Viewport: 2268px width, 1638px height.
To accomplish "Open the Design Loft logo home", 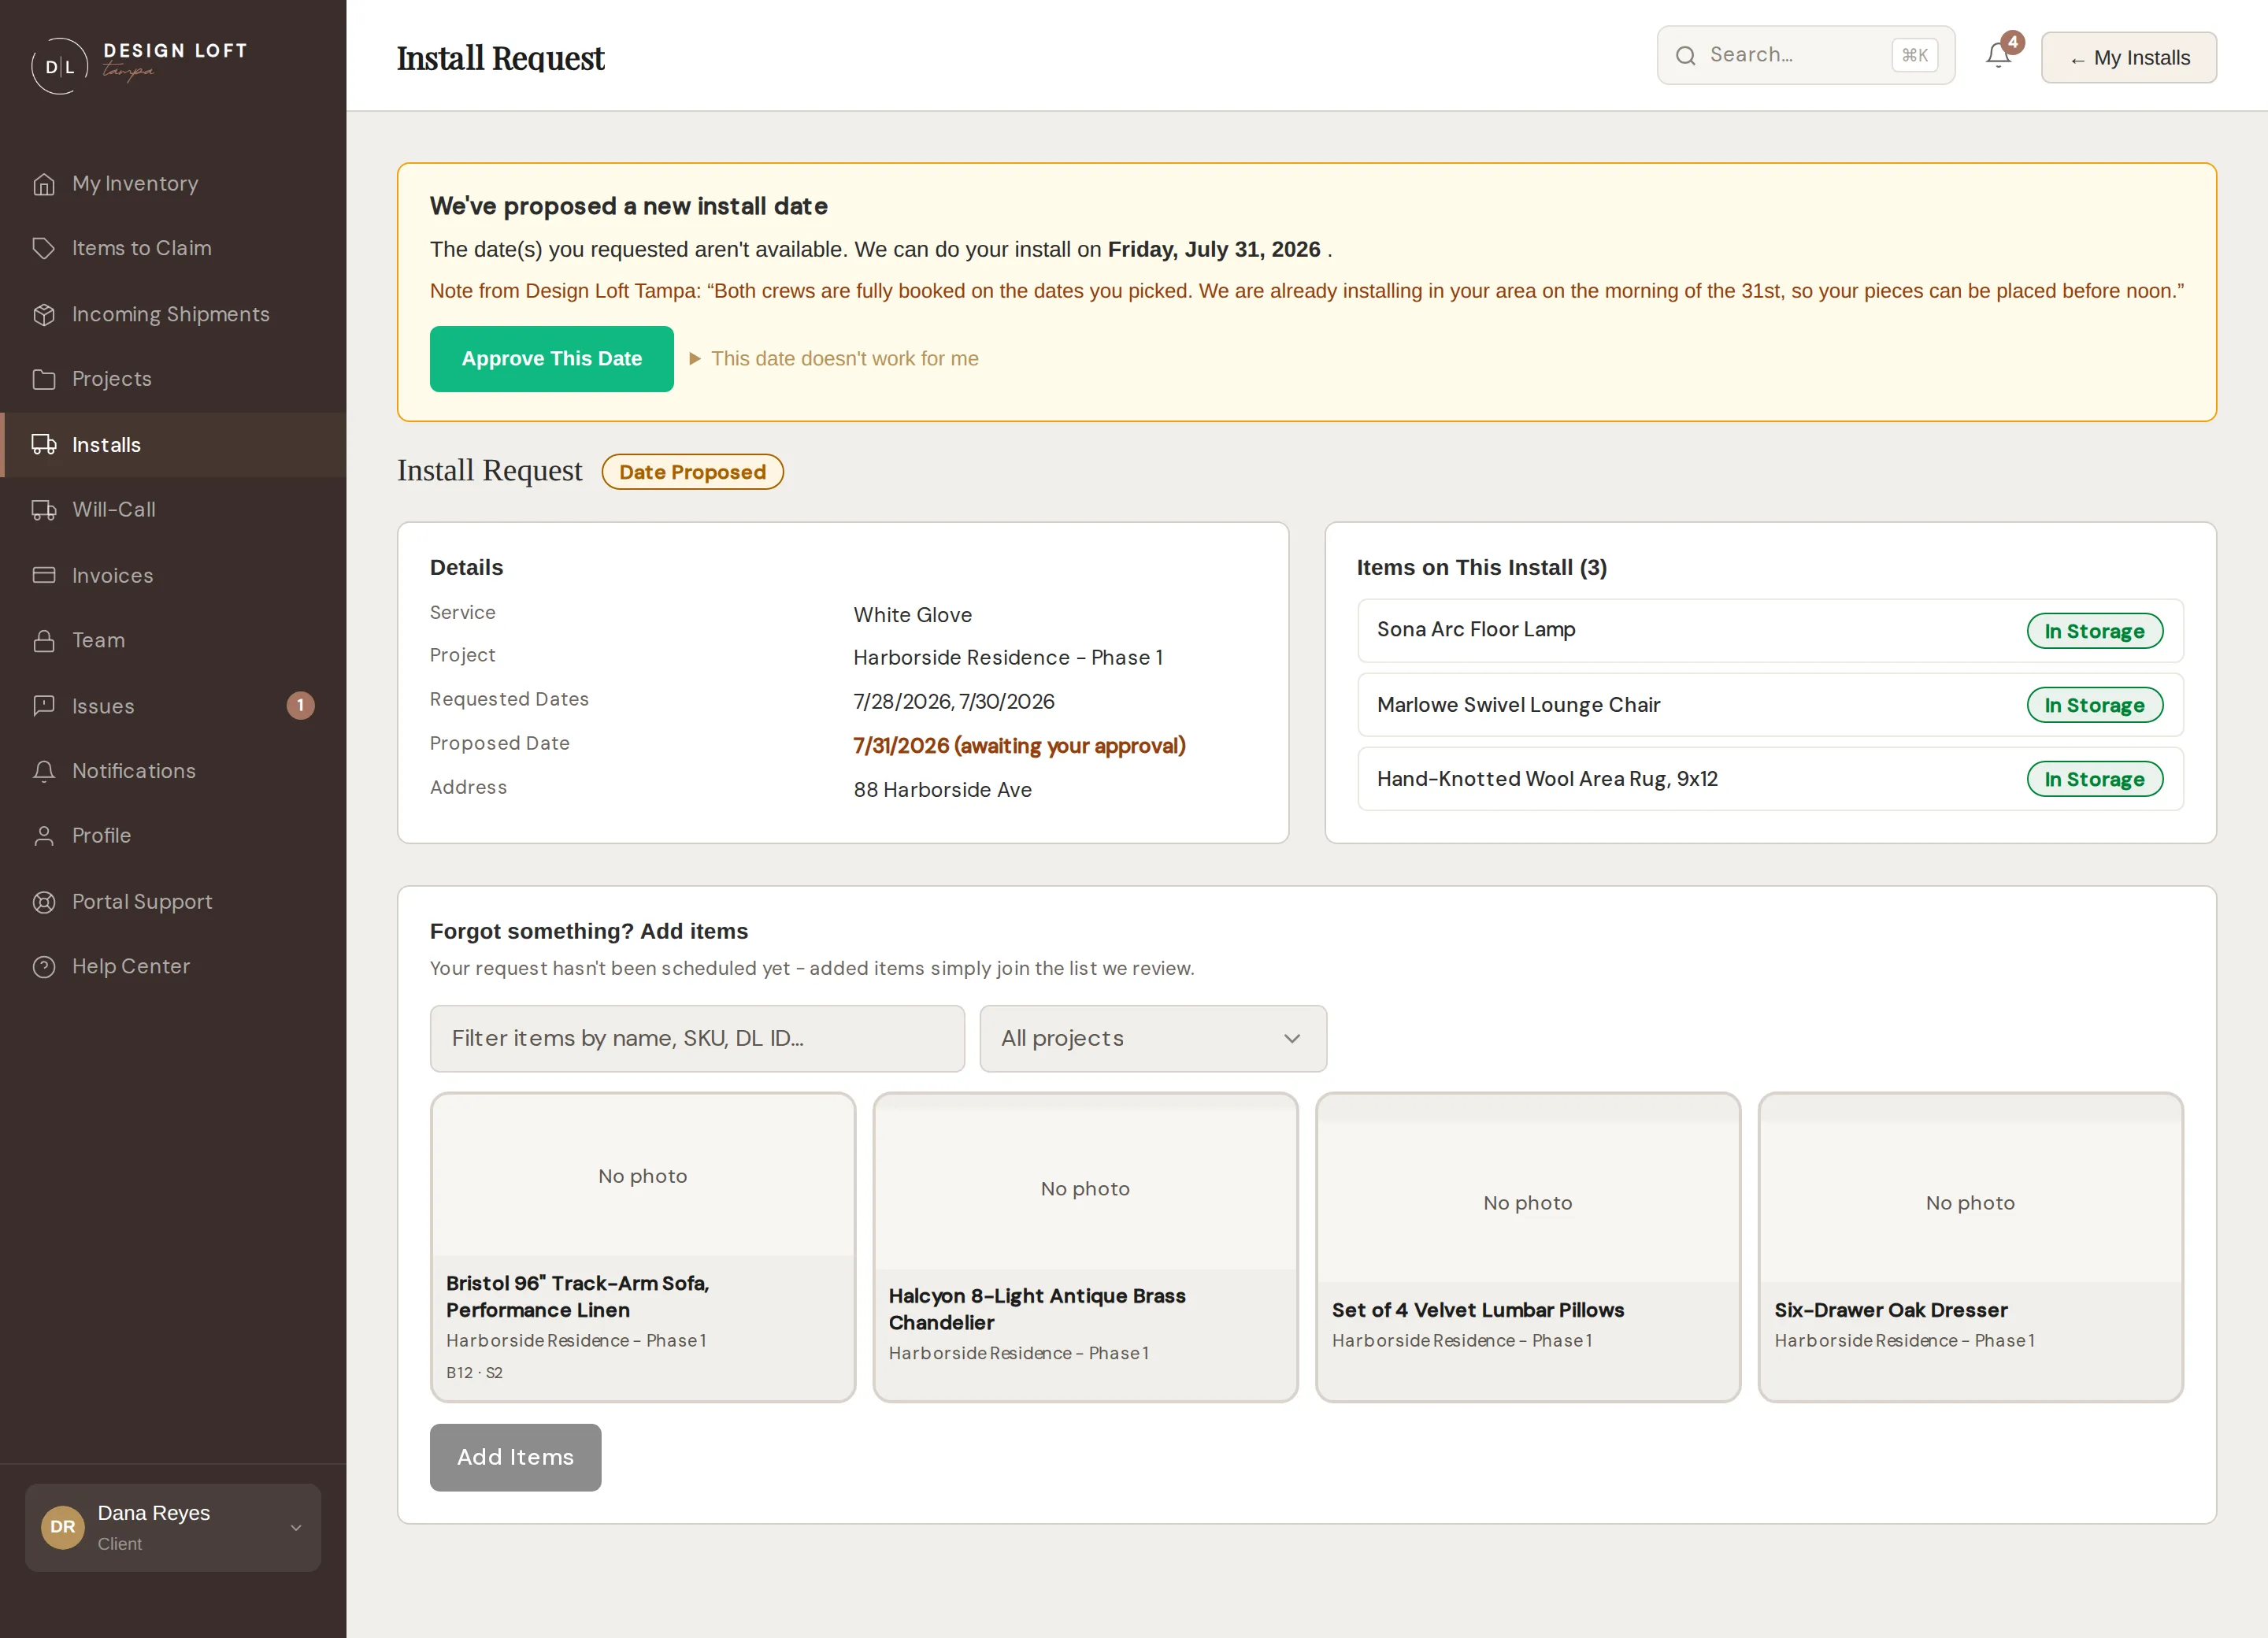I will pyautogui.click(x=139, y=65).
